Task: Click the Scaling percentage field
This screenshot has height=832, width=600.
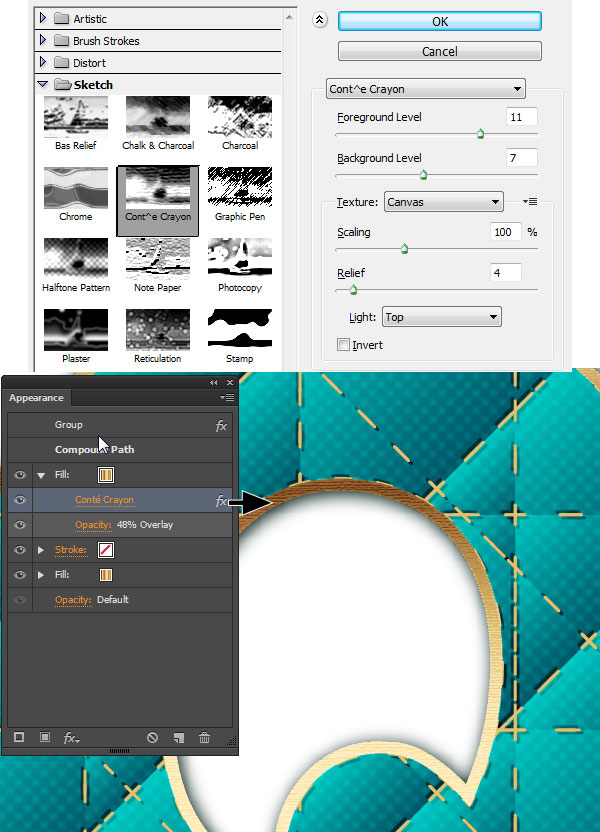Action: click(506, 232)
